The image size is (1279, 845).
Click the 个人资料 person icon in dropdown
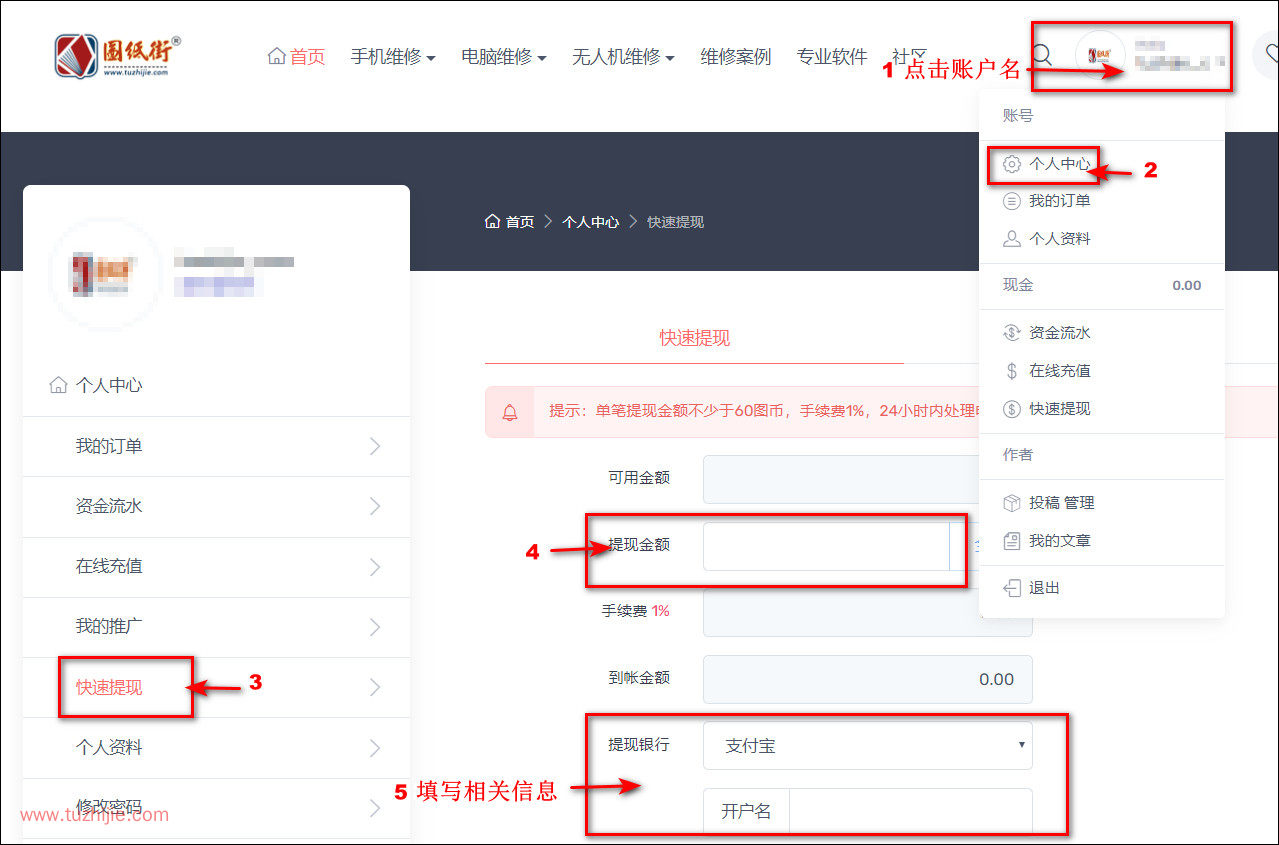coord(1012,239)
